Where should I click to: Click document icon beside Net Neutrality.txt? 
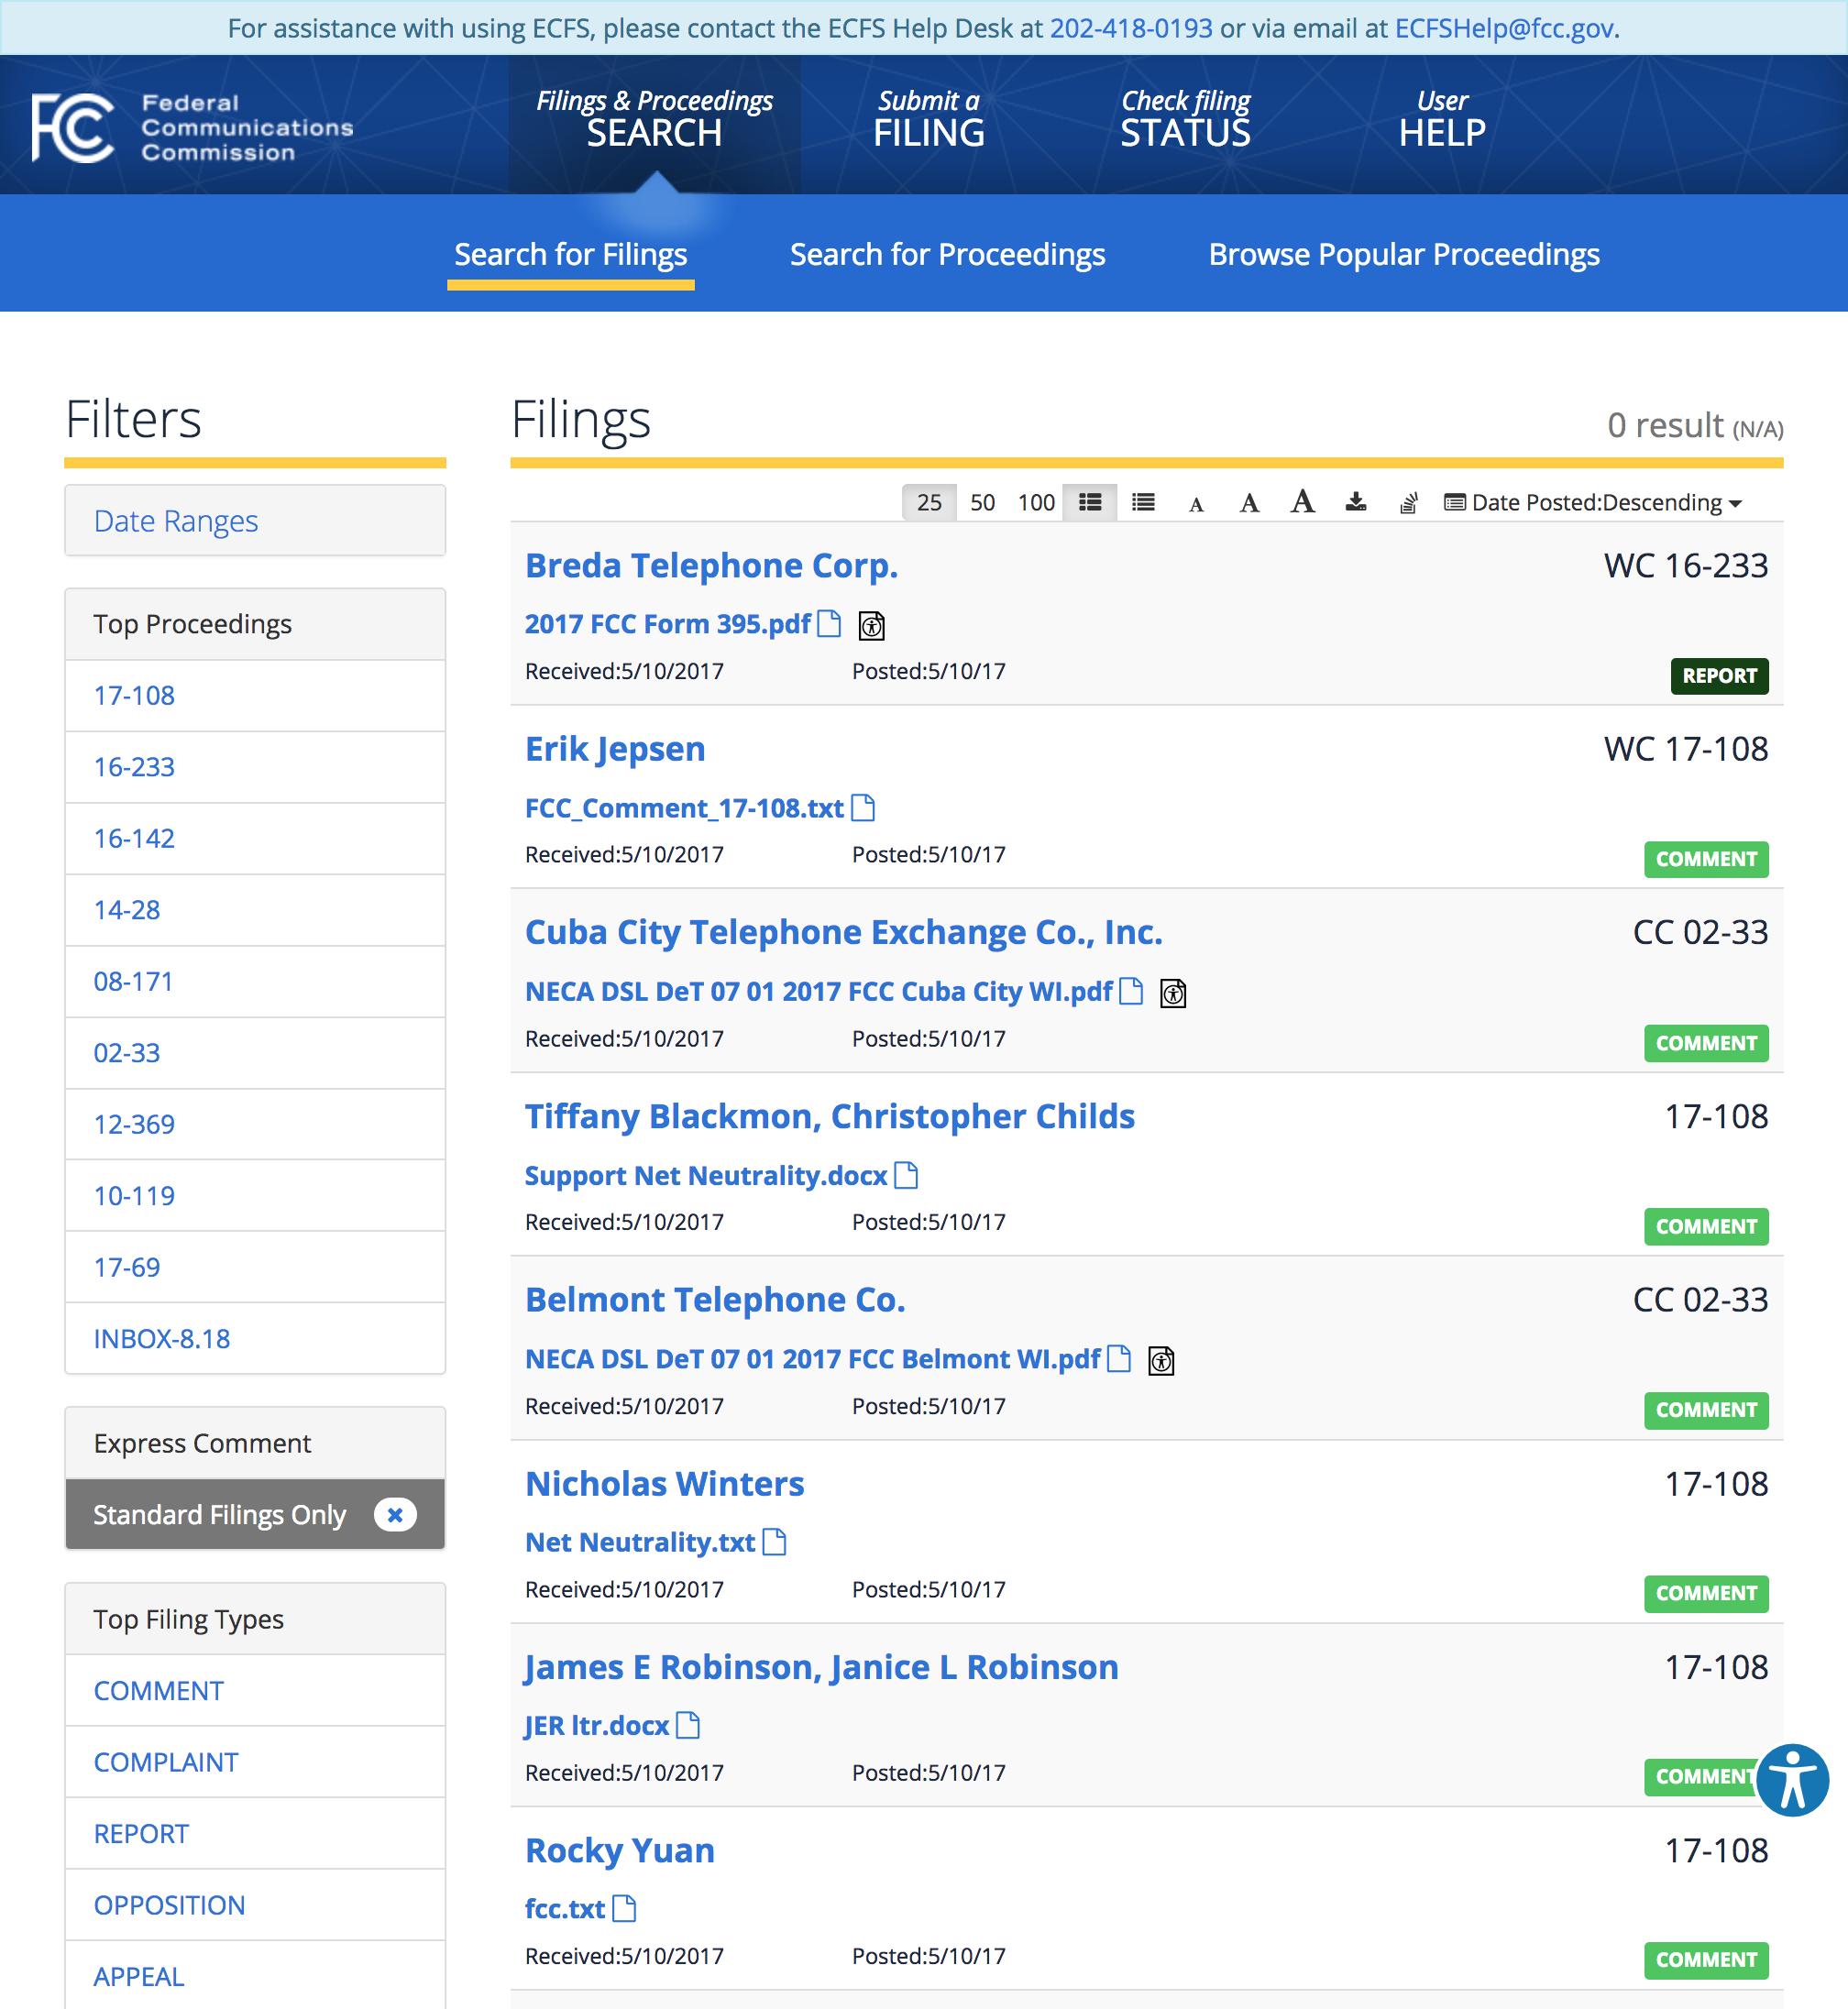(x=774, y=1541)
